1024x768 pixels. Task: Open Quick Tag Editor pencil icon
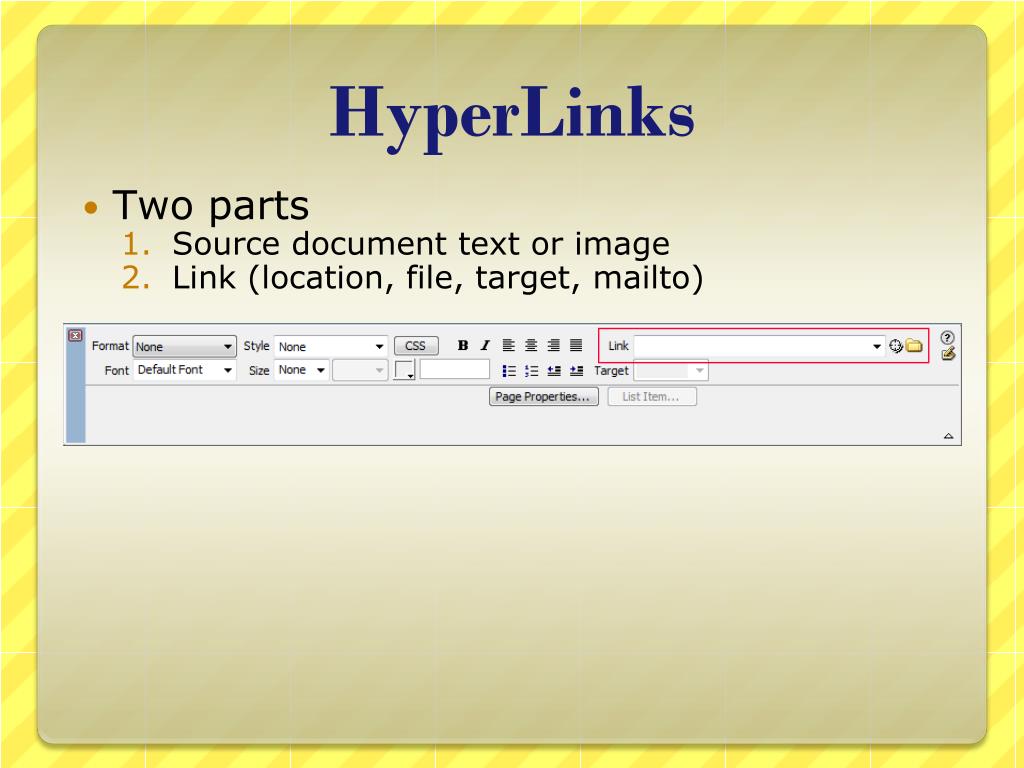point(948,354)
